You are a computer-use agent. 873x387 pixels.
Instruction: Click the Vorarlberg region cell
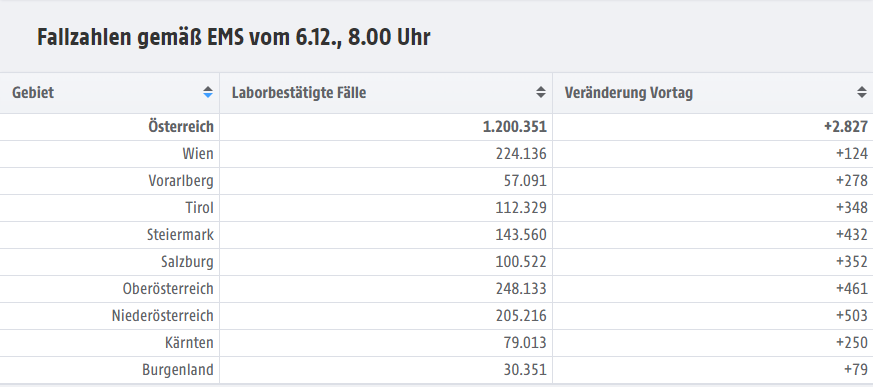[x=181, y=180]
